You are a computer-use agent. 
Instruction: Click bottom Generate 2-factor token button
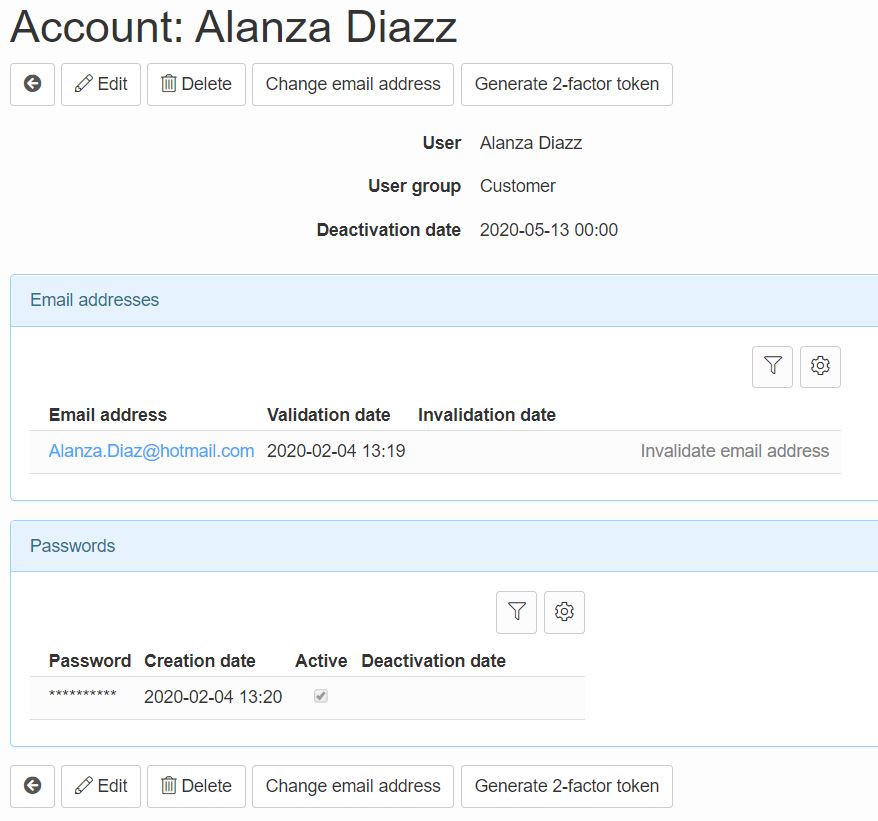pyautogui.click(x=567, y=786)
